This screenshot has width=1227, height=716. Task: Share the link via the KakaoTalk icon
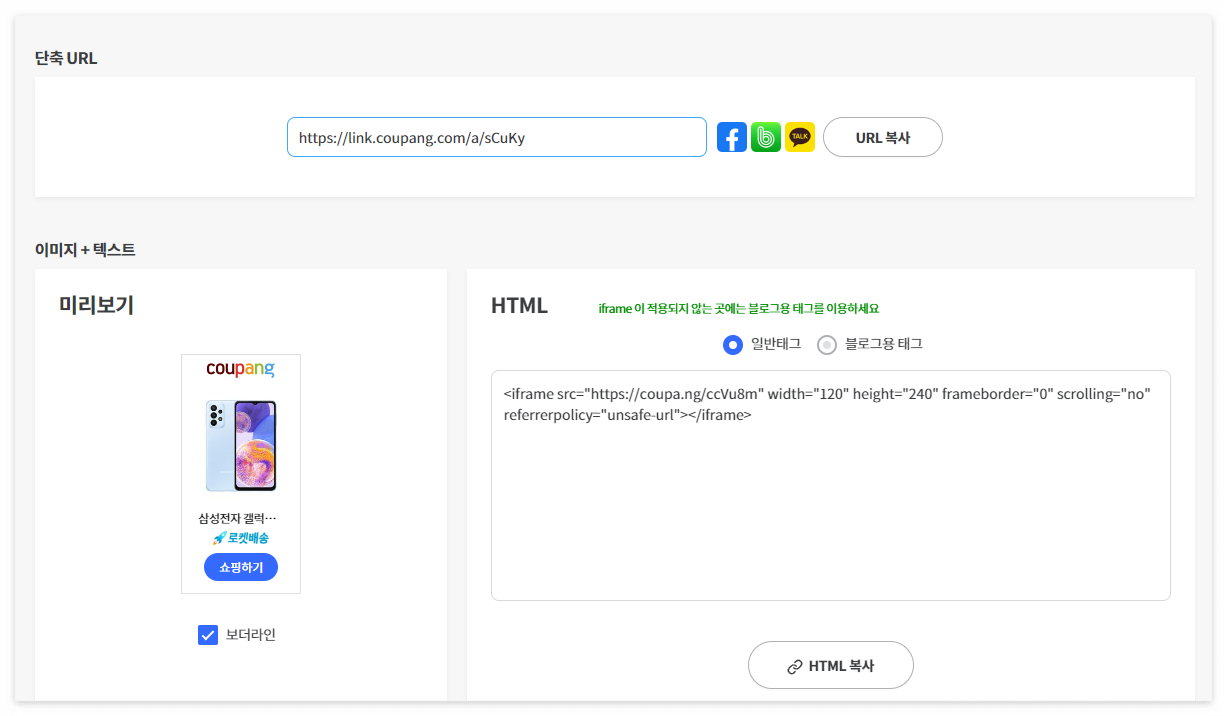[x=799, y=137]
